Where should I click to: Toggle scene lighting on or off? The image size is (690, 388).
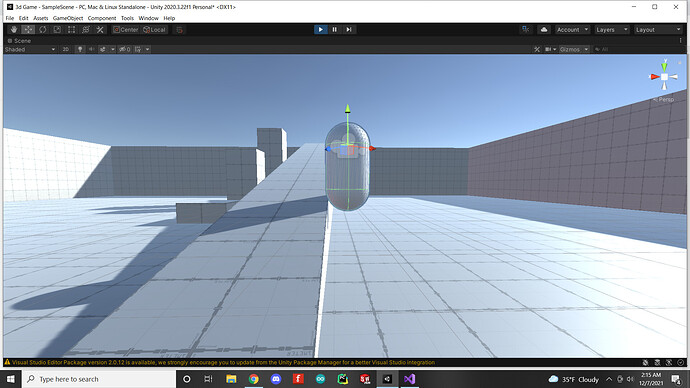pos(80,49)
